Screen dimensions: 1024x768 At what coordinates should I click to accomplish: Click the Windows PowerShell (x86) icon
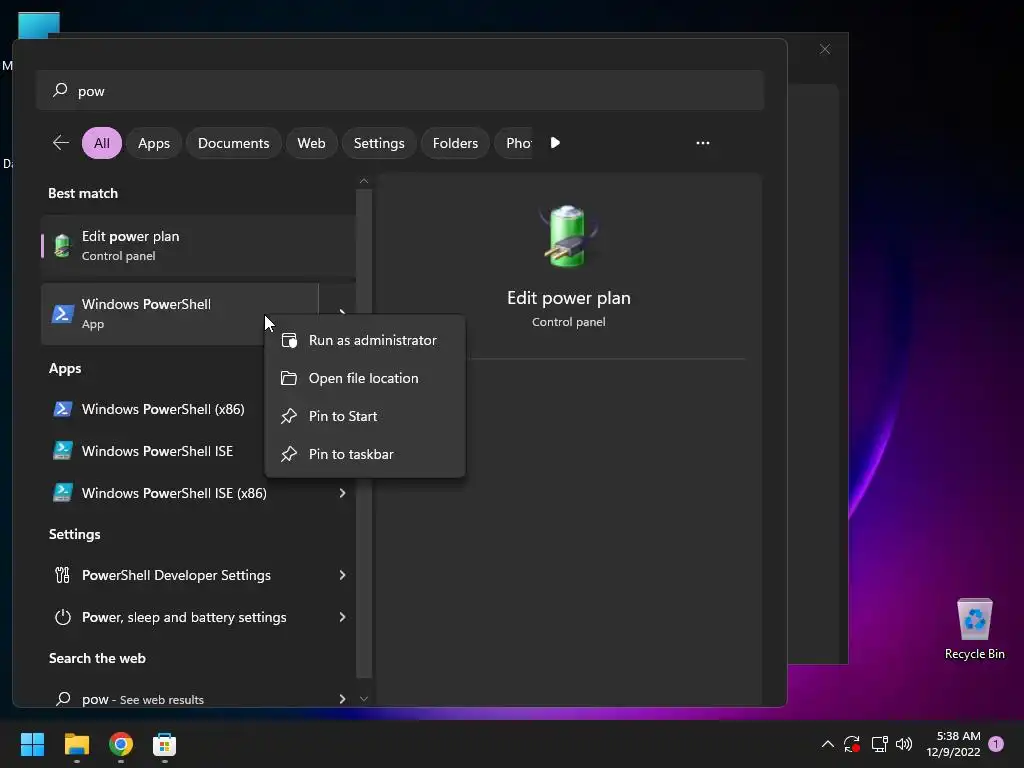[63, 409]
